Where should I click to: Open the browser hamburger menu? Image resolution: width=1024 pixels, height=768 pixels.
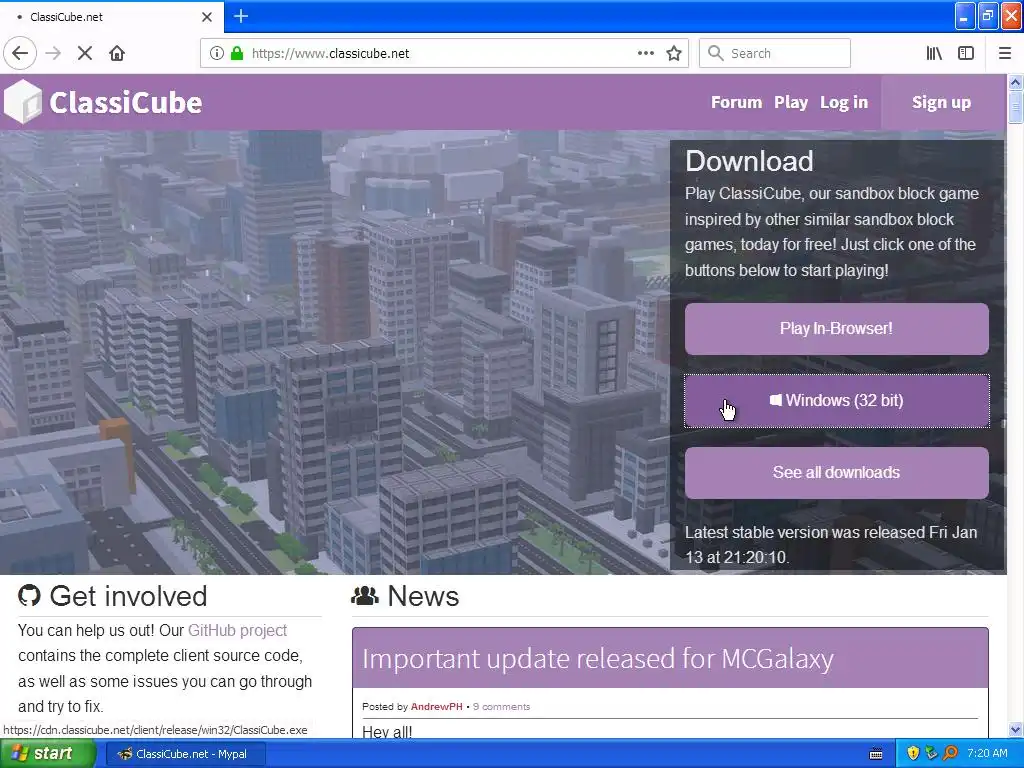coord(1005,54)
